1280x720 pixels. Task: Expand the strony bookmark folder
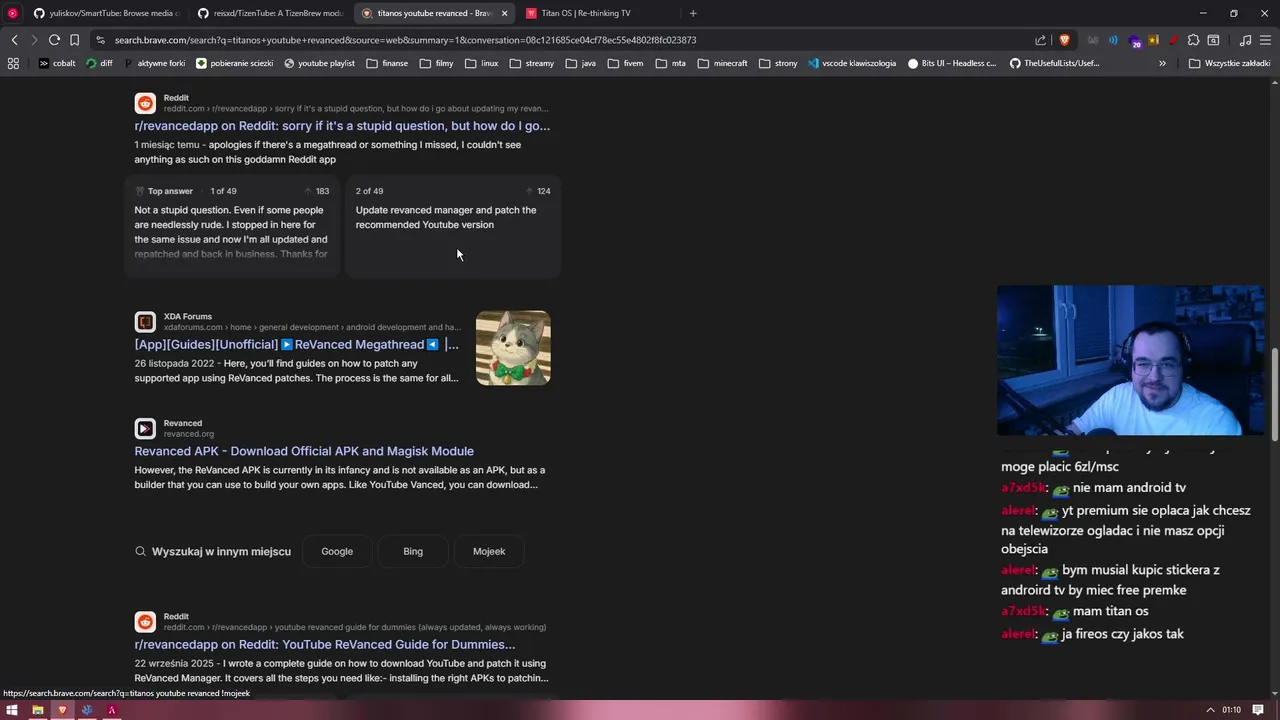(778, 63)
